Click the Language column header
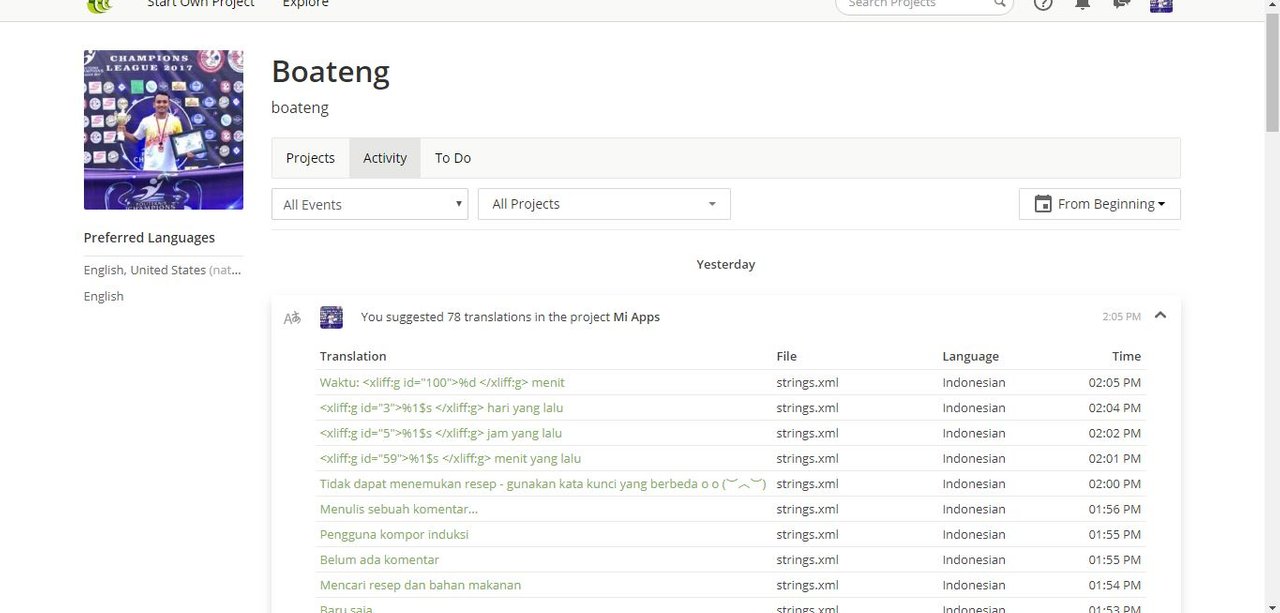This screenshot has height=613, width=1280. (x=970, y=356)
